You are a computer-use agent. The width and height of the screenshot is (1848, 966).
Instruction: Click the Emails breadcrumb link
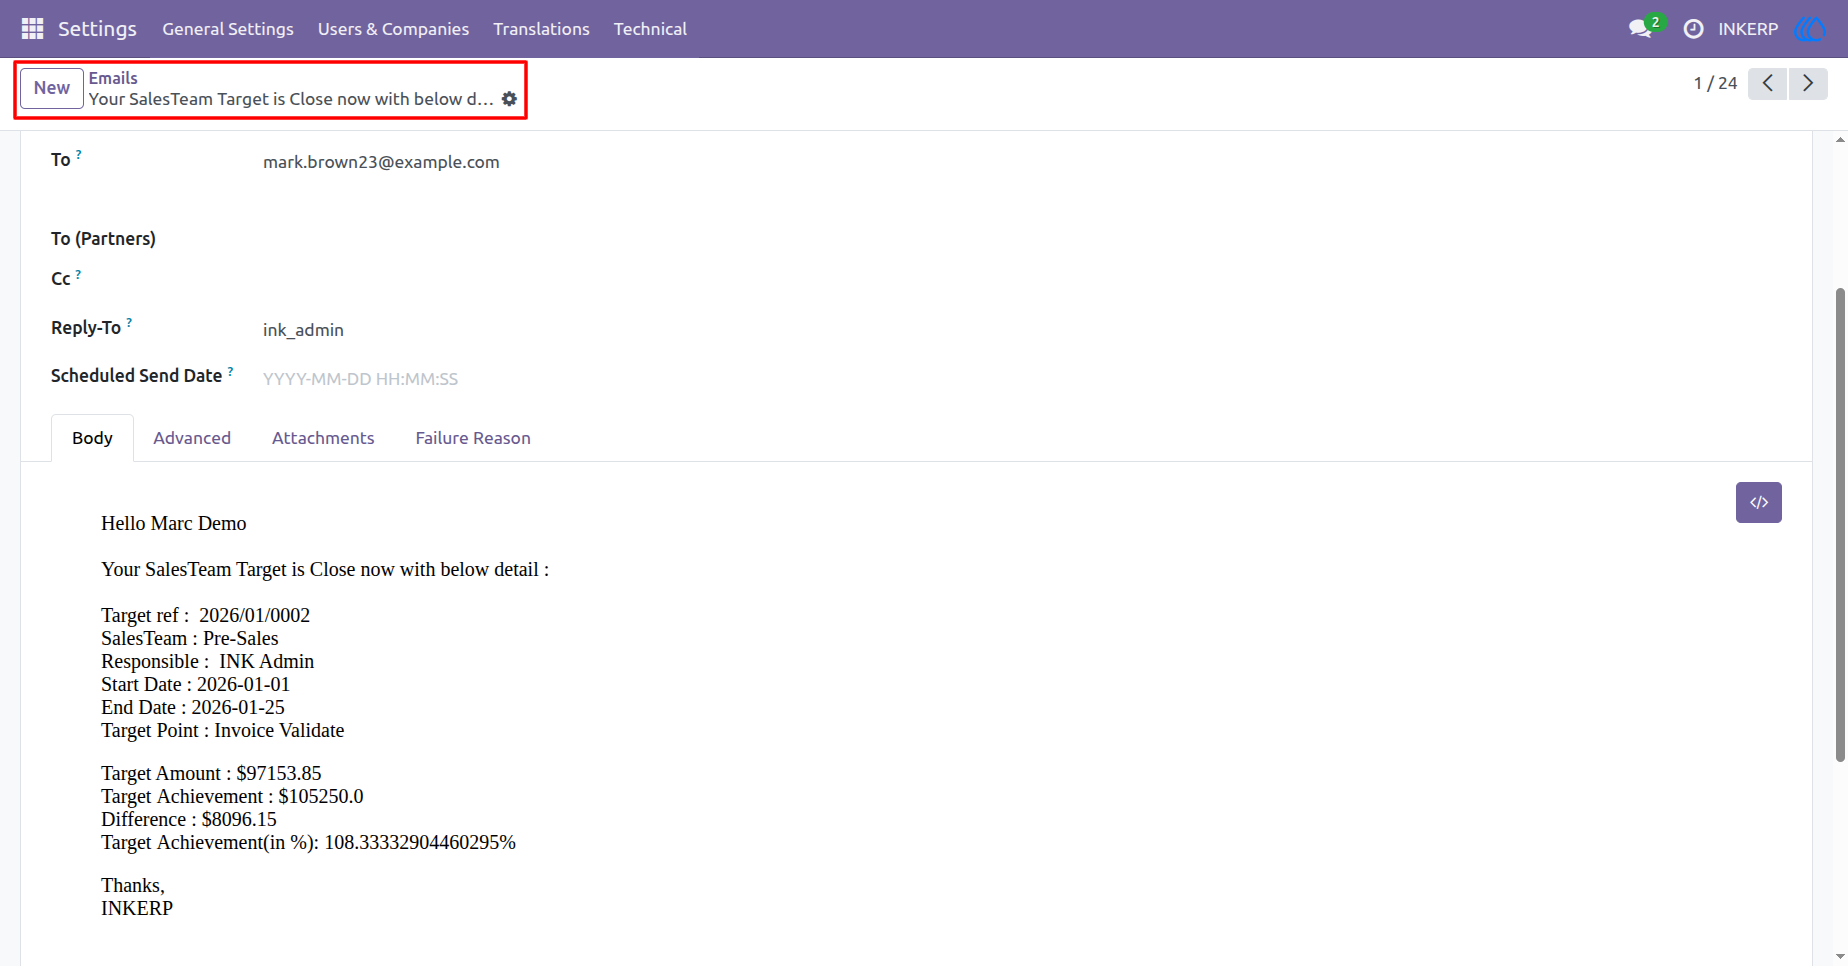point(113,78)
